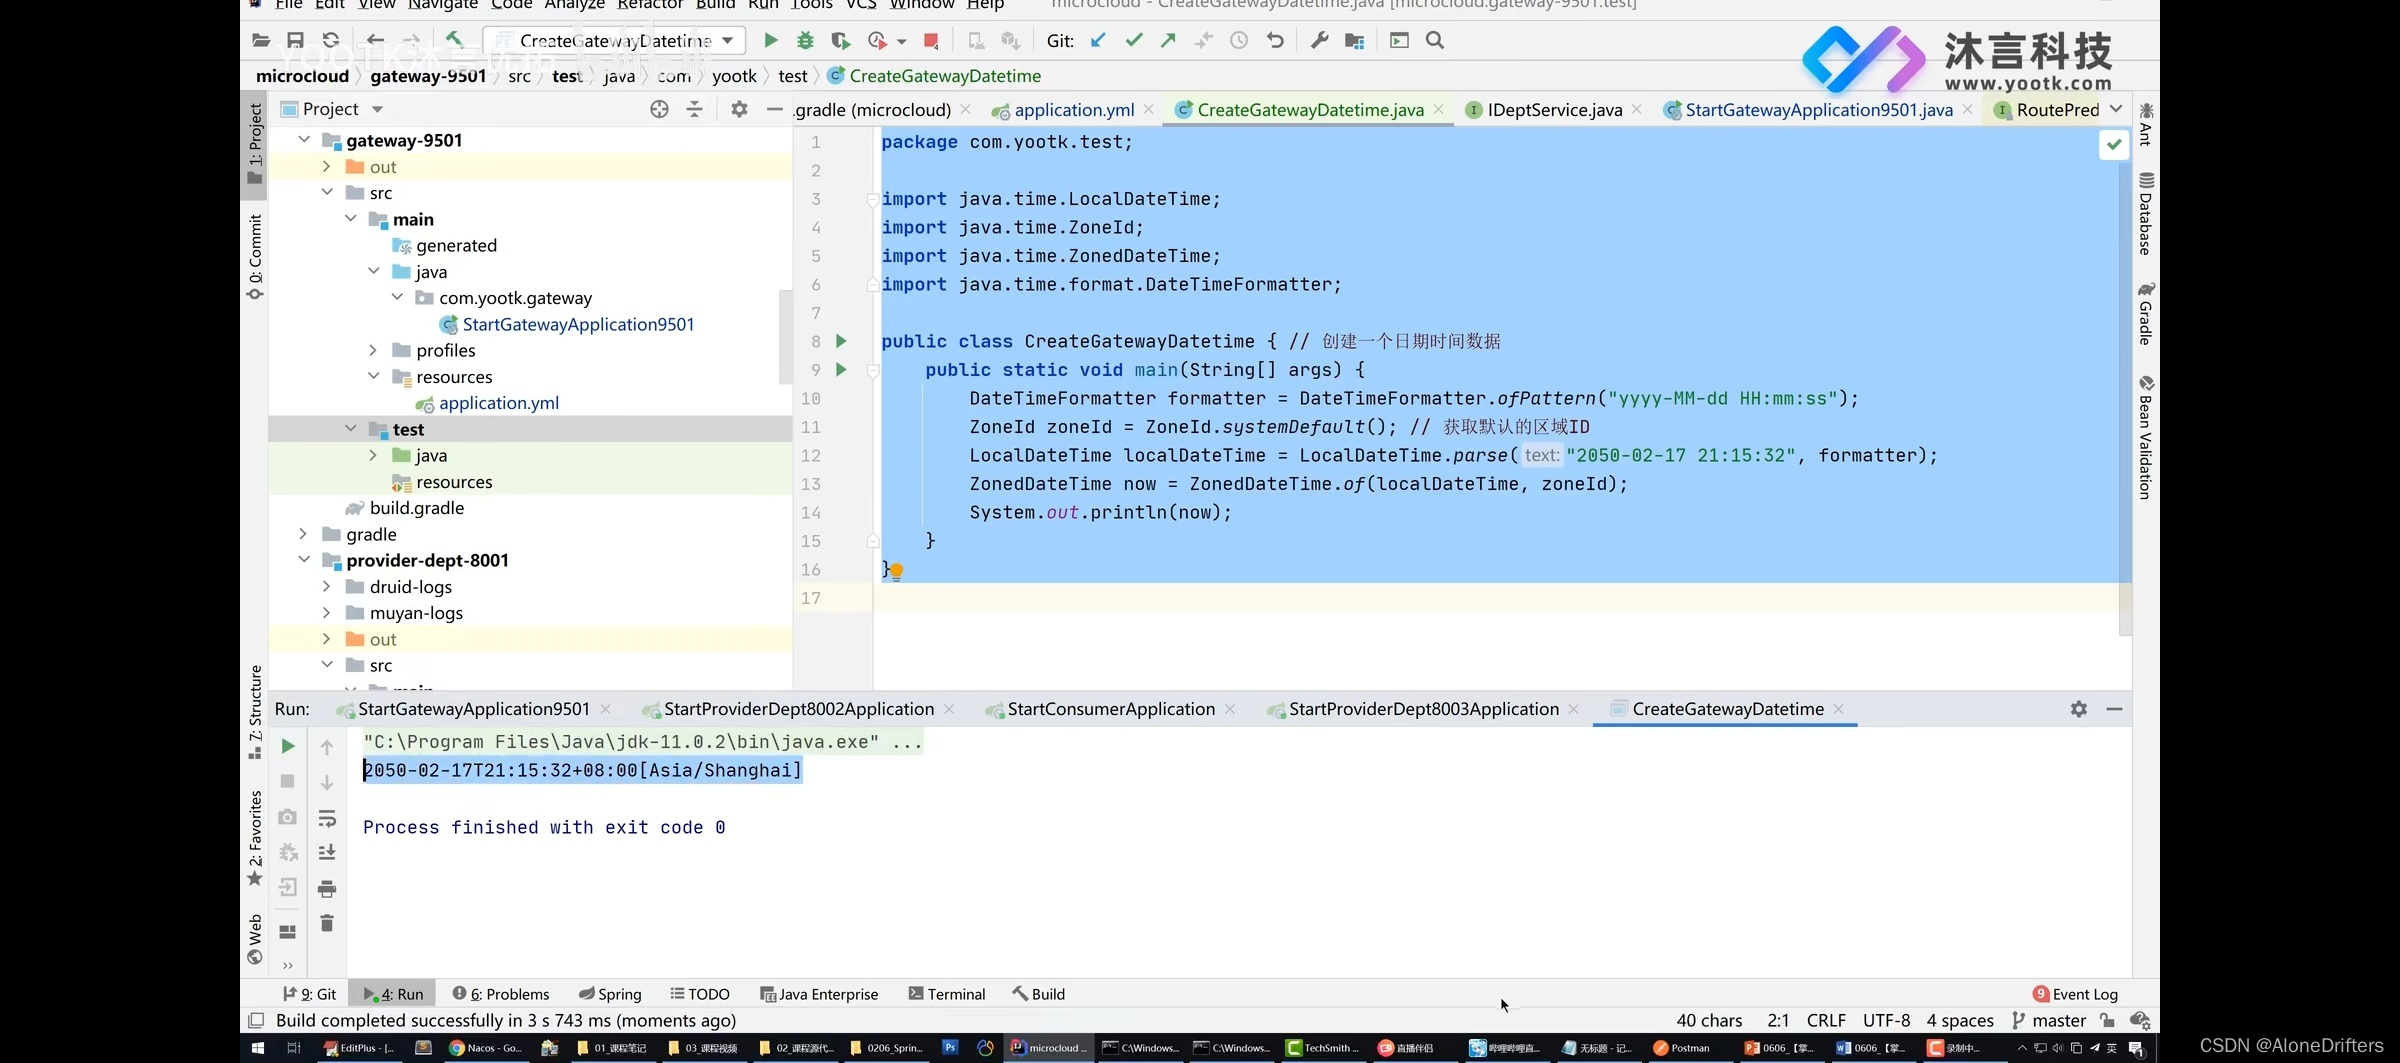2400x1063 pixels.
Task: Change UTF-8 file encoding in status bar
Action: pos(1886,1020)
